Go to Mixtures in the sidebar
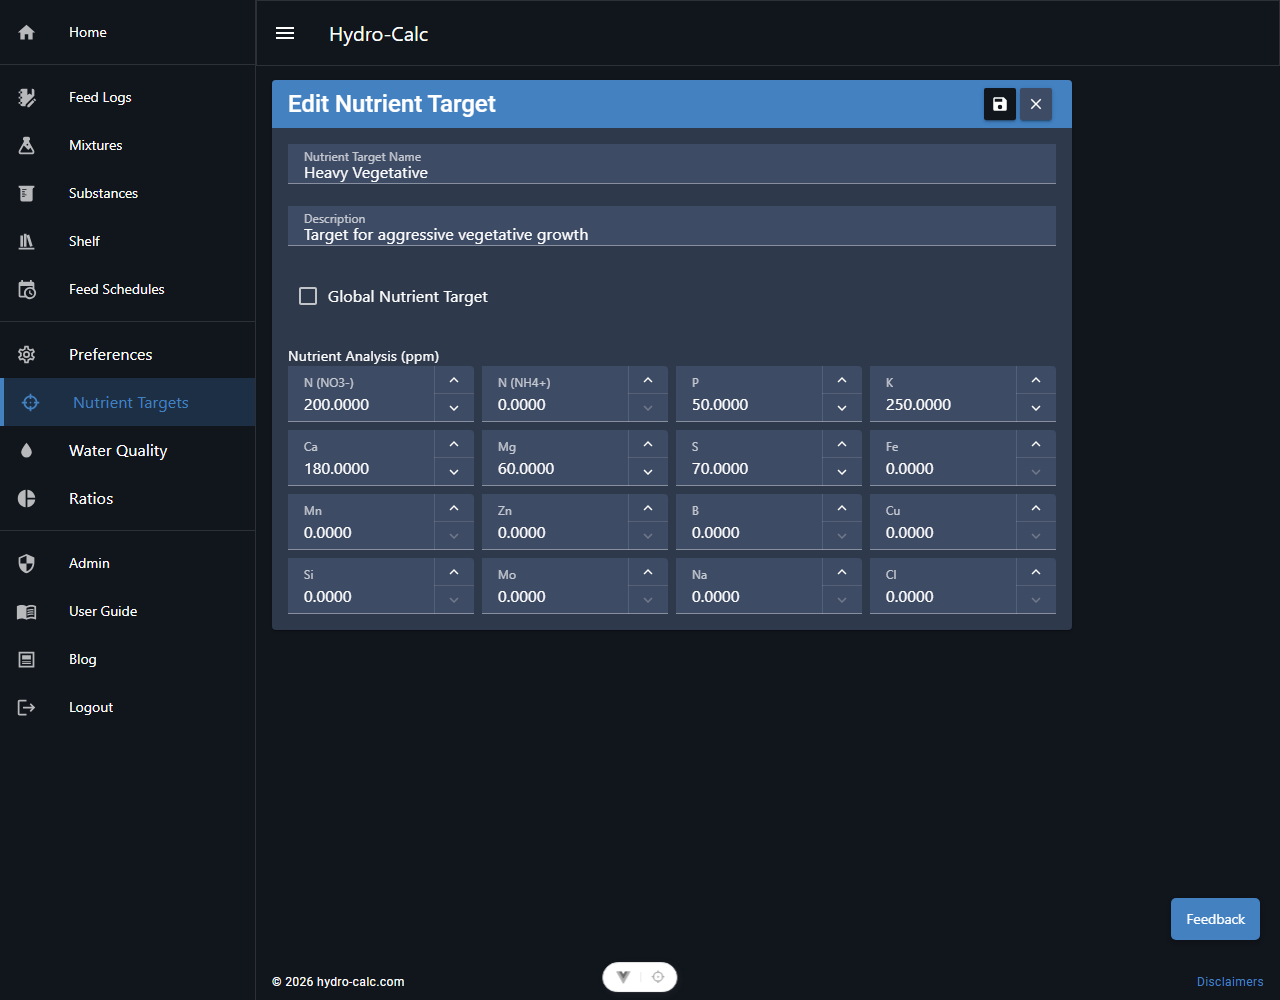1280x1000 pixels. pyautogui.click(x=128, y=145)
